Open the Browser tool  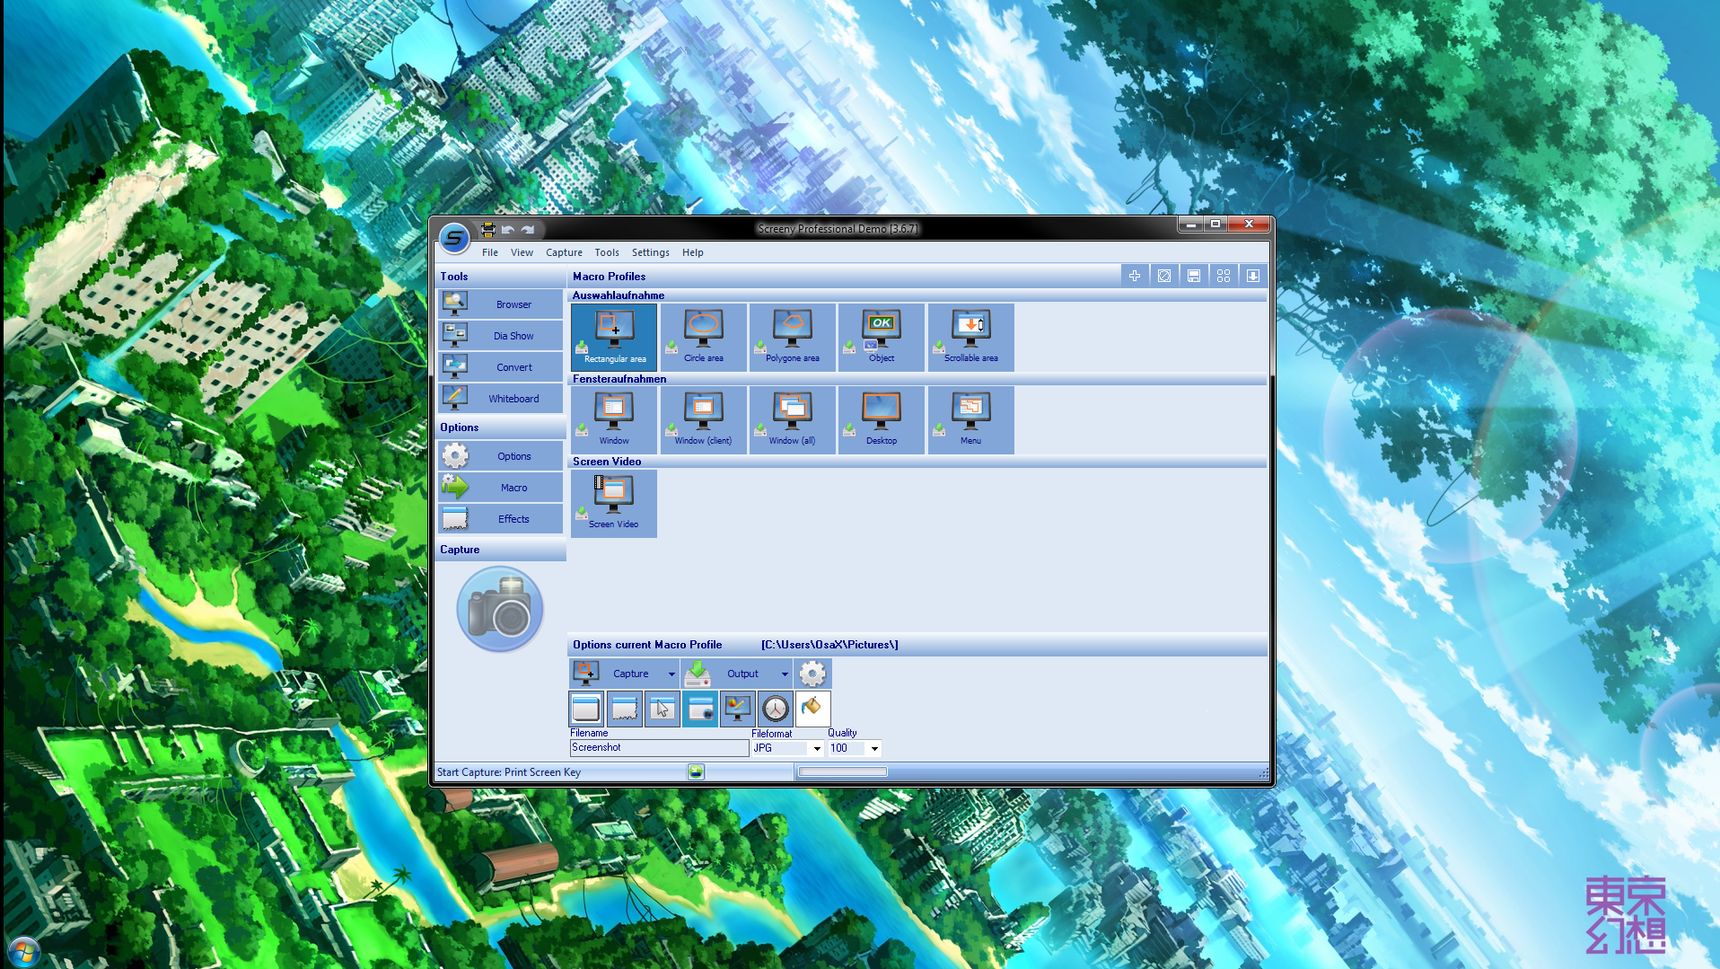click(x=500, y=304)
